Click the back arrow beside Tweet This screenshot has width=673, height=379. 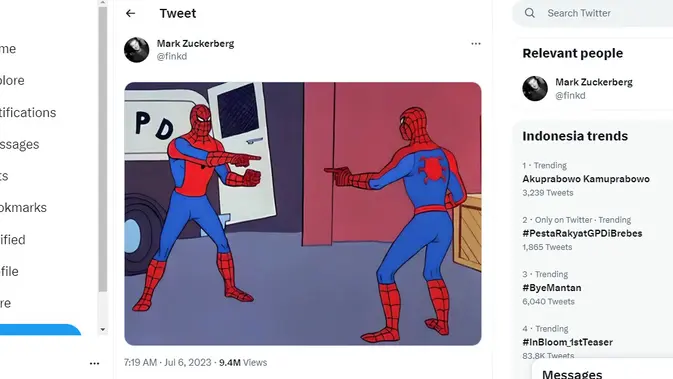coord(130,13)
